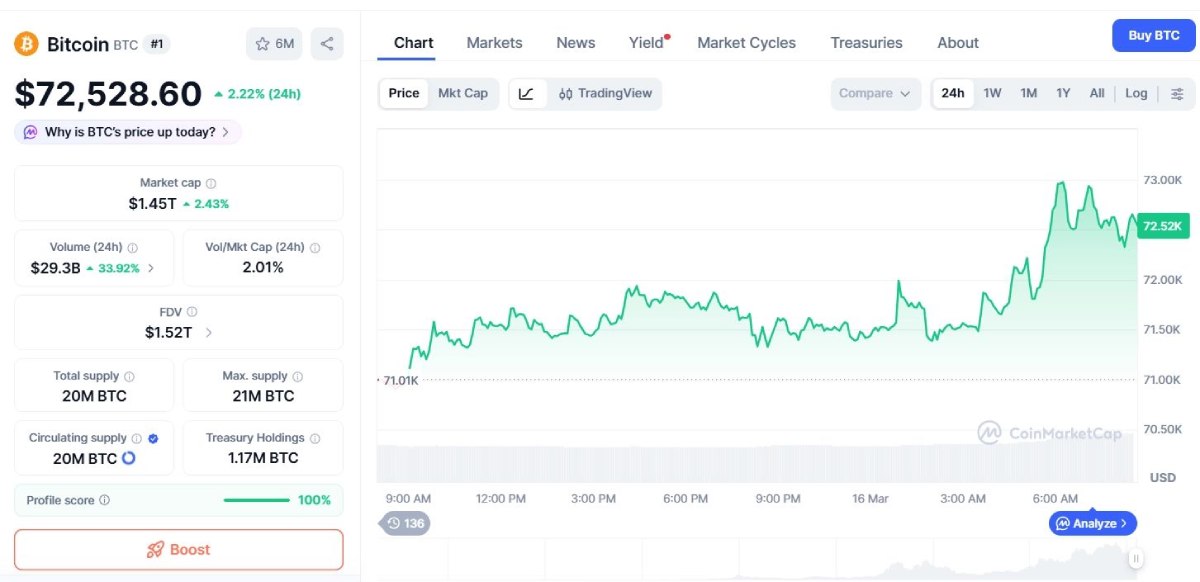This screenshot has width=1200, height=582.
Task: Open the chart settings sliders icon
Action: (1177, 94)
